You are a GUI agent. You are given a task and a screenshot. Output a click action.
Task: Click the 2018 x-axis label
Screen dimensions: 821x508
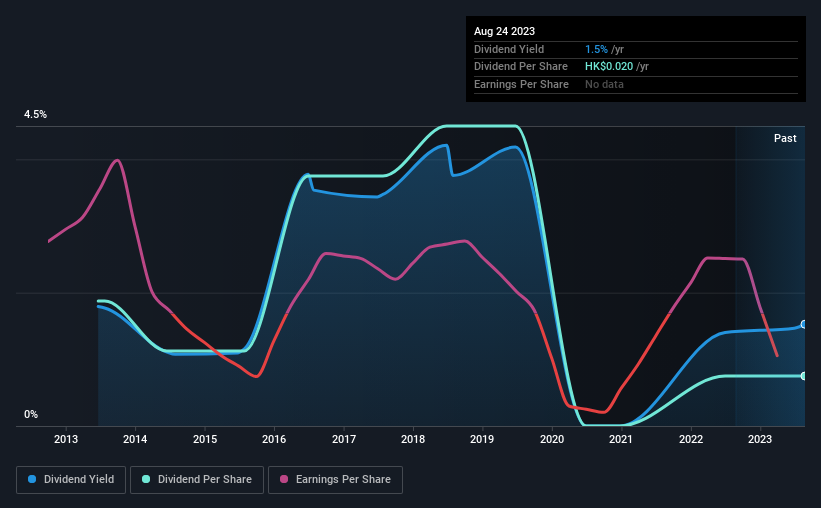(413, 439)
